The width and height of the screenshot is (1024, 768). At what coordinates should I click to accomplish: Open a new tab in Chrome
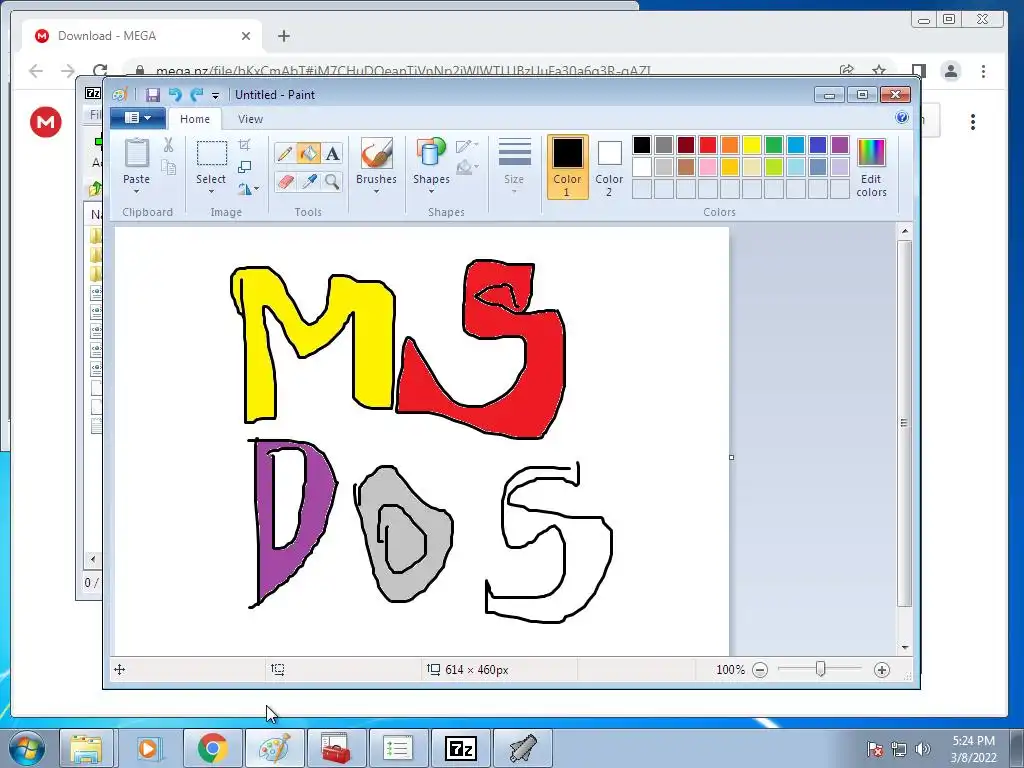pos(283,36)
